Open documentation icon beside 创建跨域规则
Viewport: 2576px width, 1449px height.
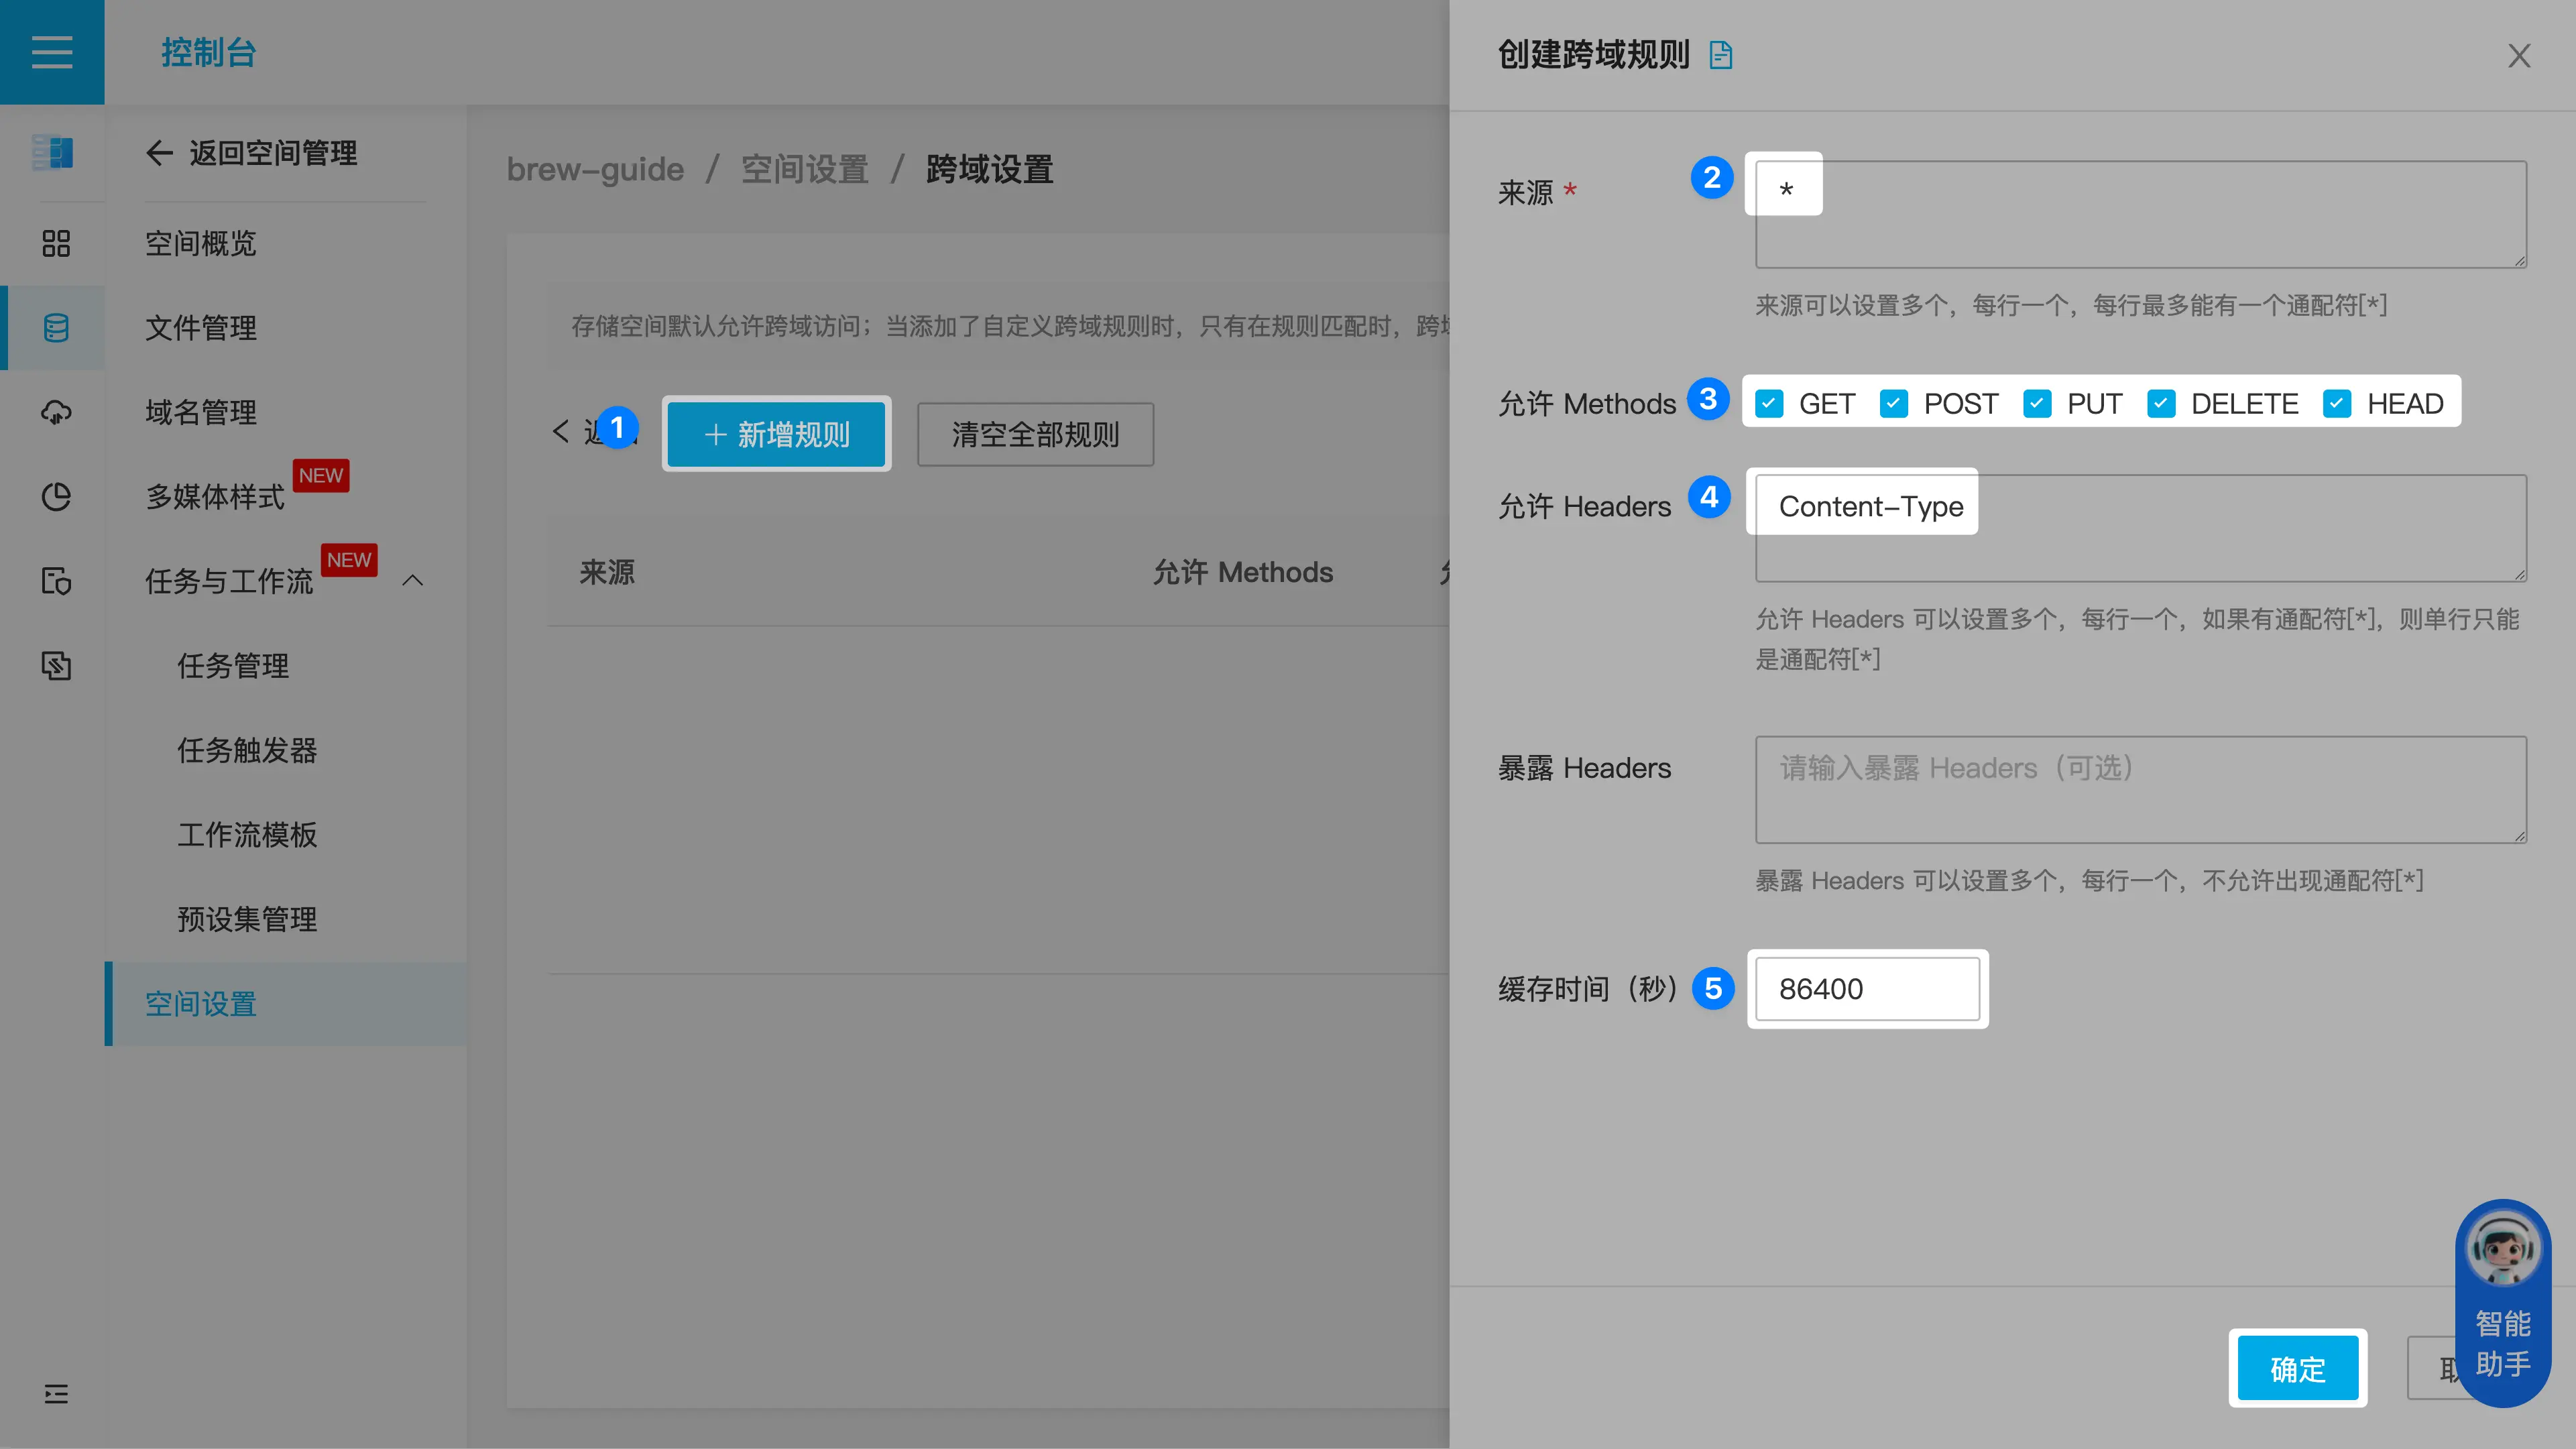pos(1720,54)
